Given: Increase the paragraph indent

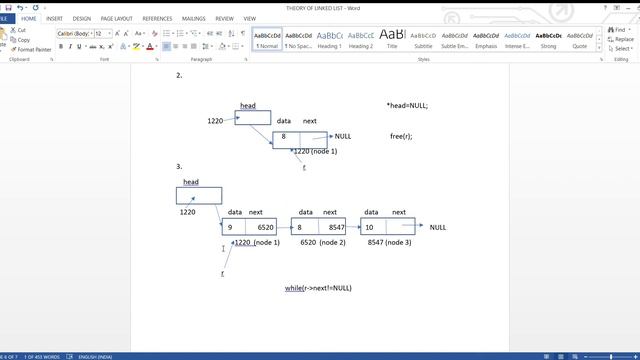Looking at the screenshot, I should 219,33.
